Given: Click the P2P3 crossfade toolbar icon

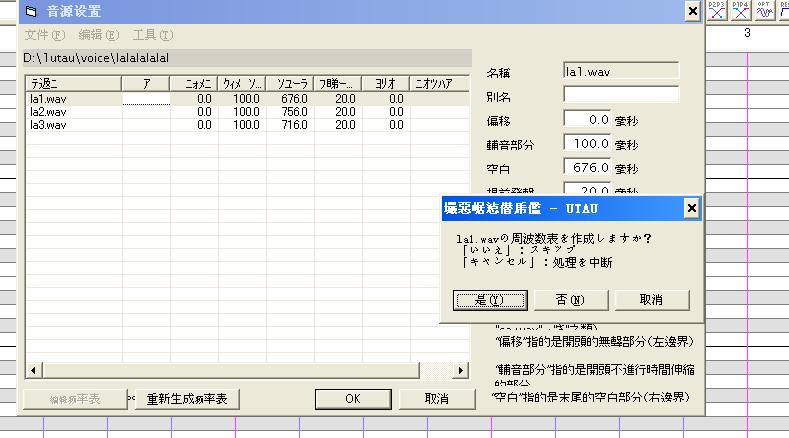Looking at the screenshot, I should coord(717,10).
